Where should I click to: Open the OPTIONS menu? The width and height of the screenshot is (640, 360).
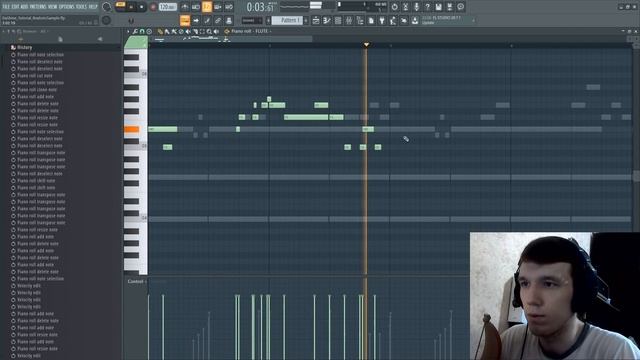(66, 7)
